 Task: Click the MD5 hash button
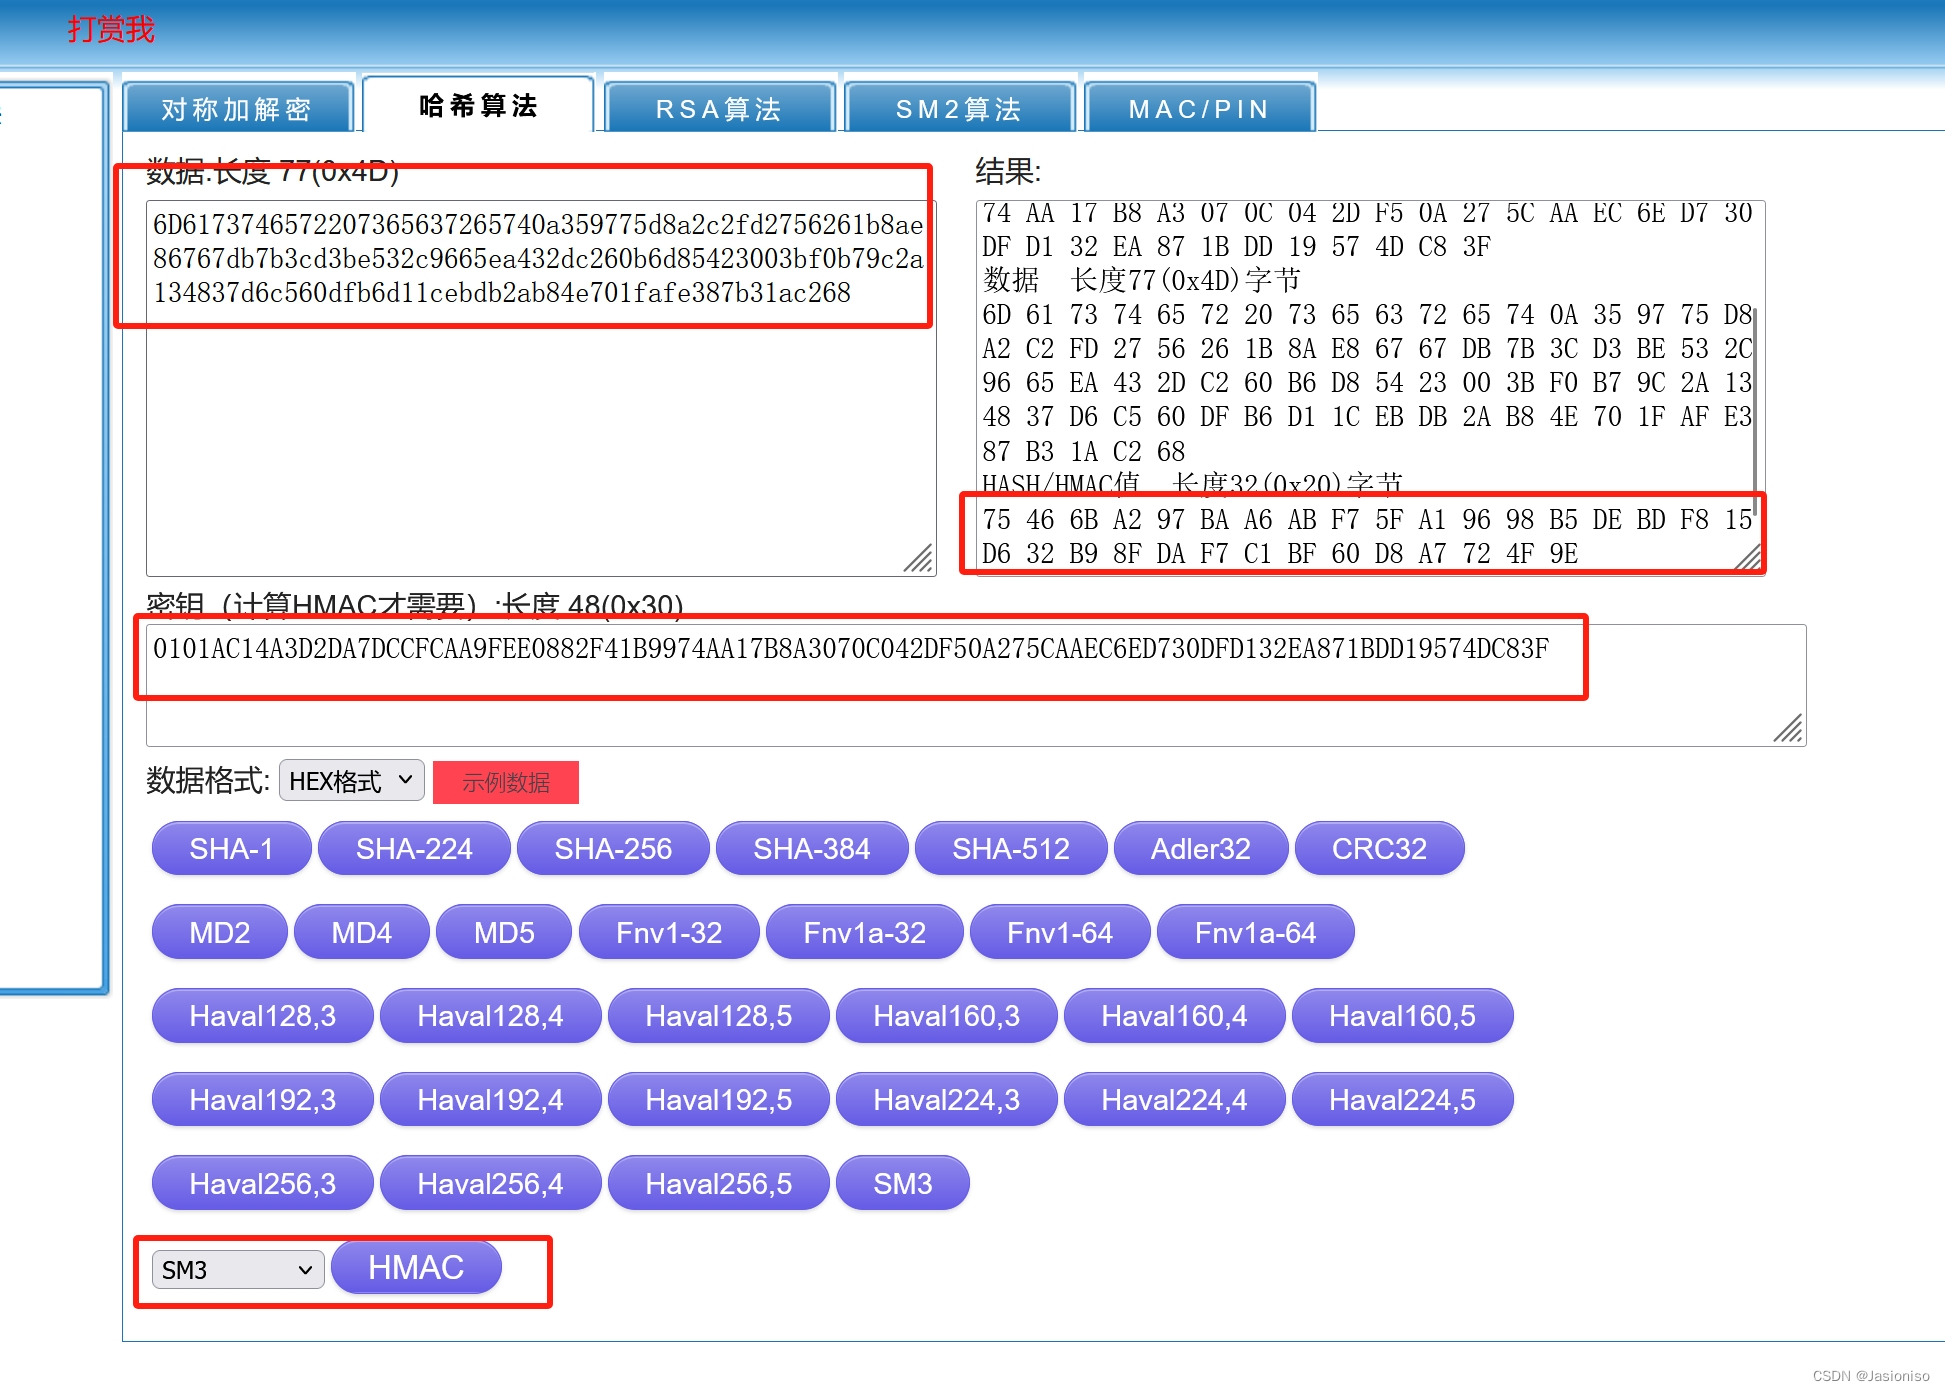click(x=504, y=933)
